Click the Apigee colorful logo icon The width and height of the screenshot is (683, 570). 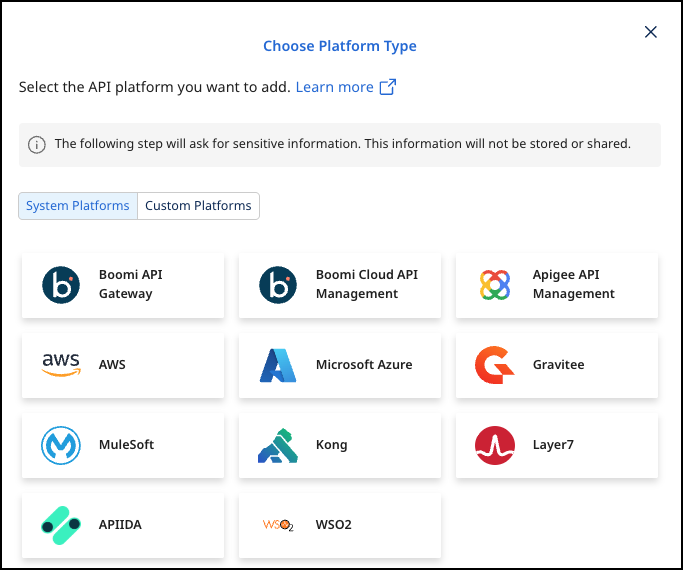[x=495, y=285]
